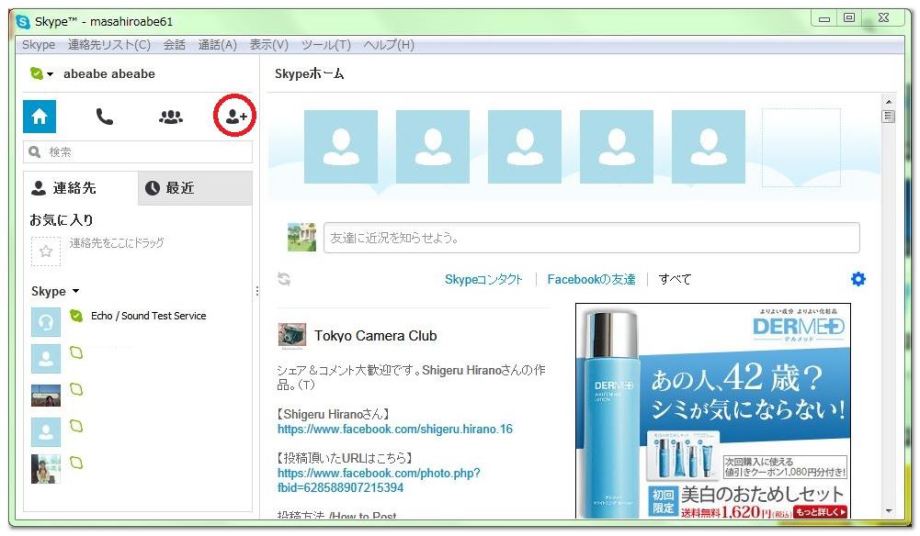Select Echo / Sound Test Service contact
Viewport: 920px width, 536px height.
[x=138, y=321]
